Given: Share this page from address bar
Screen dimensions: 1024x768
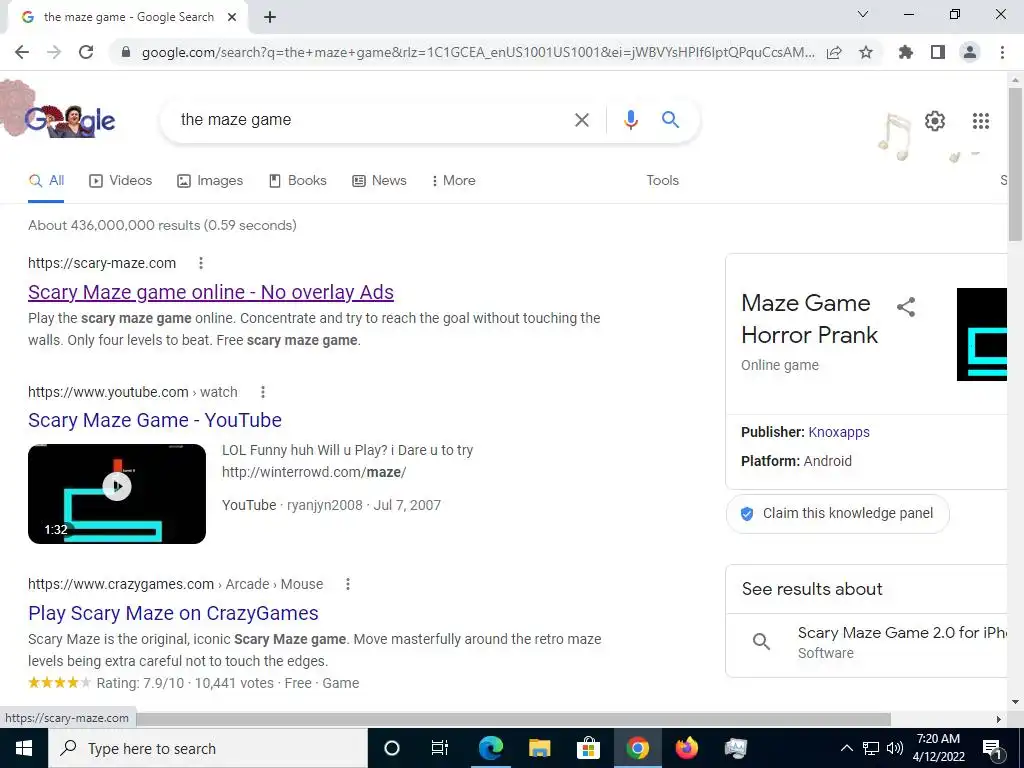Looking at the screenshot, I should (x=834, y=52).
